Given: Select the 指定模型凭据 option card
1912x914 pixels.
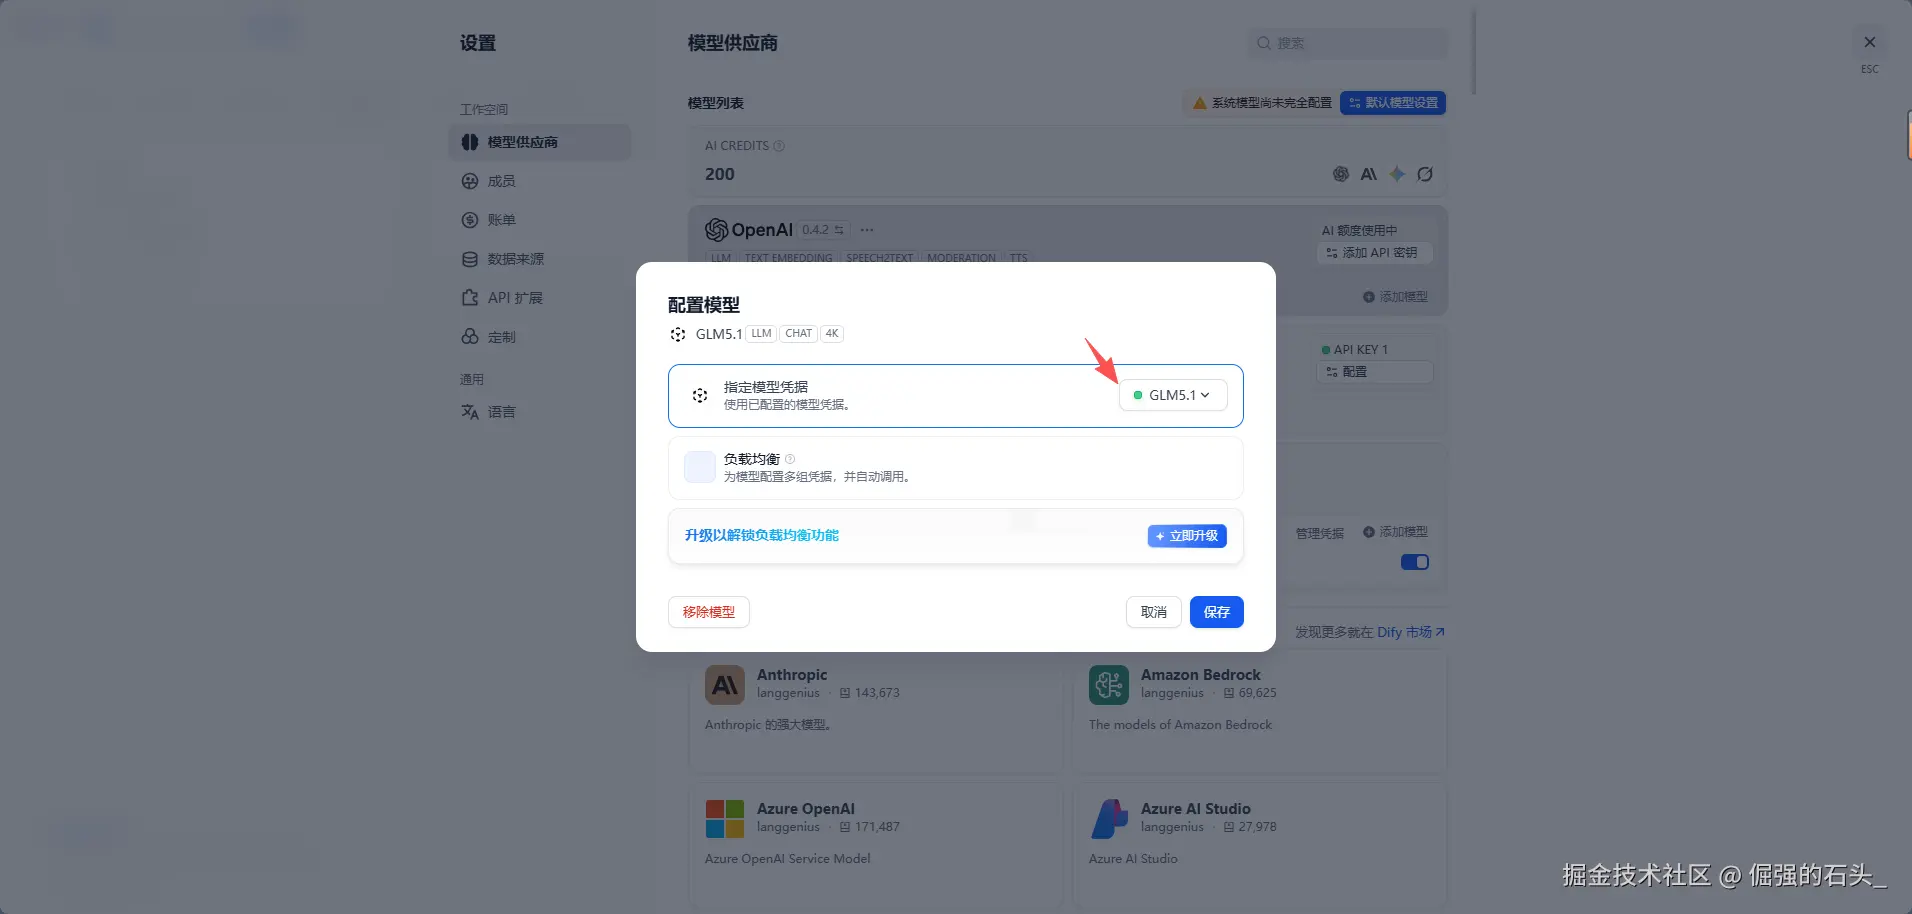Looking at the screenshot, I should [x=956, y=396].
